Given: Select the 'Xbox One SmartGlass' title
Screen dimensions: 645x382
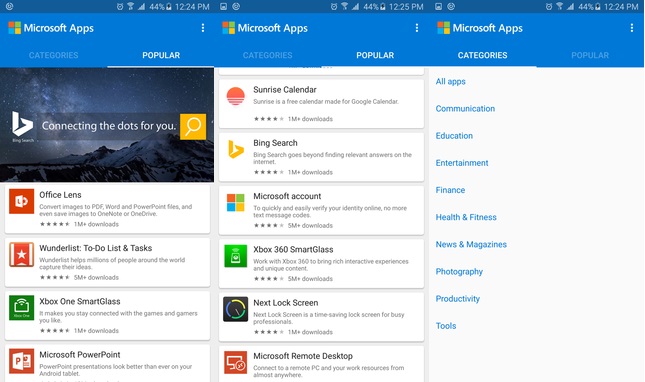Looking at the screenshot, I should pos(80,301).
